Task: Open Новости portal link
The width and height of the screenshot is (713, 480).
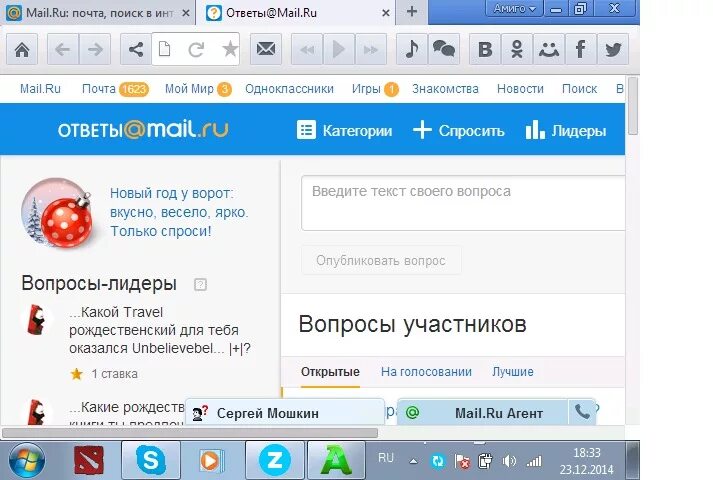Action: tap(520, 89)
